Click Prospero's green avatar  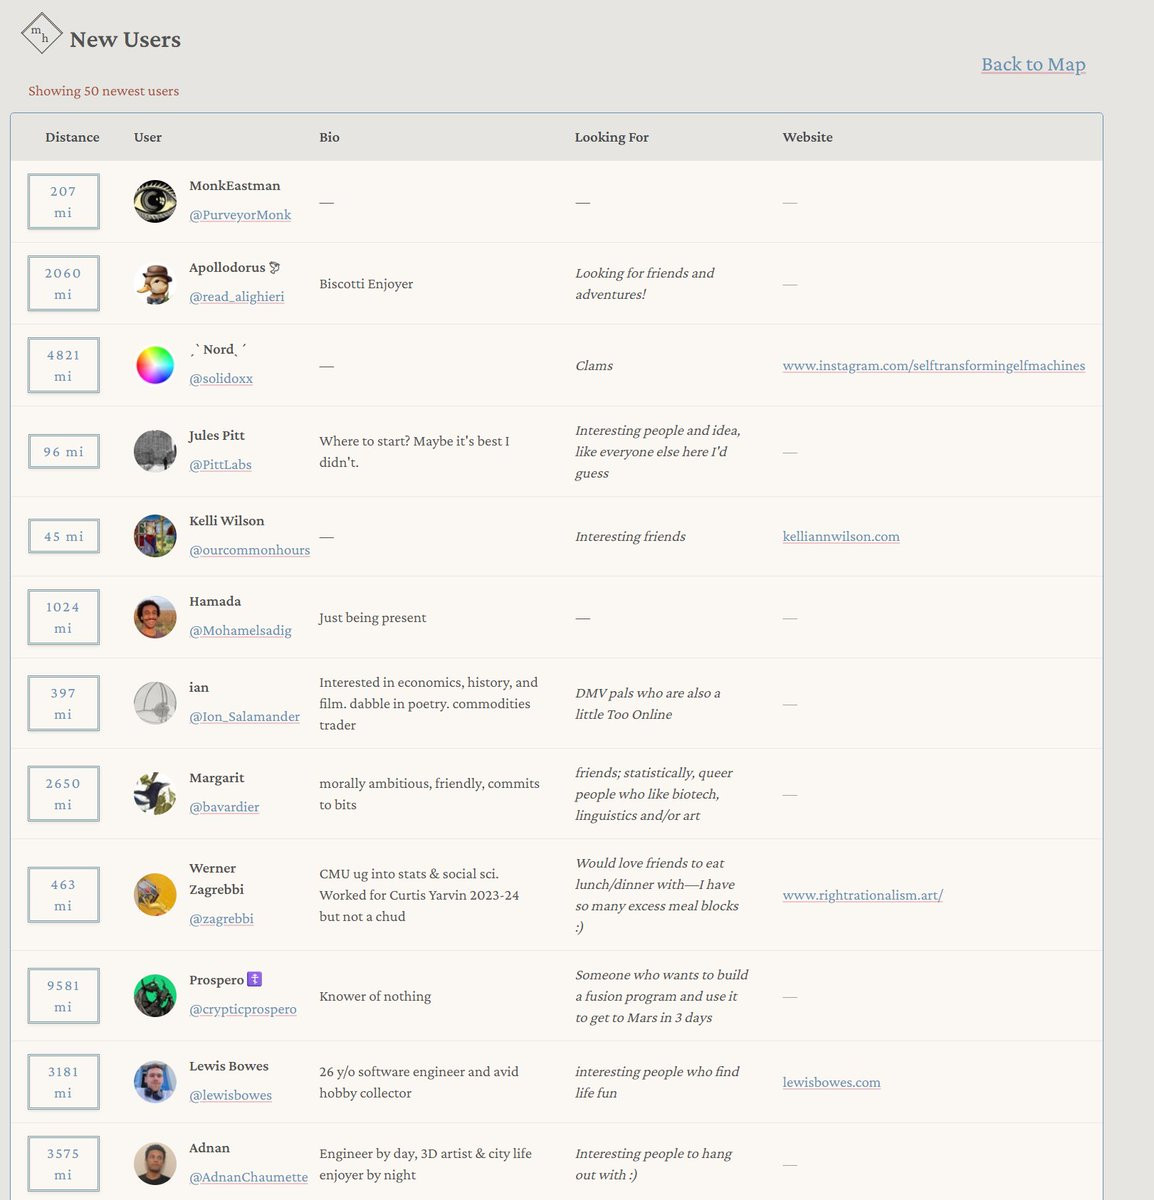pyautogui.click(x=155, y=996)
